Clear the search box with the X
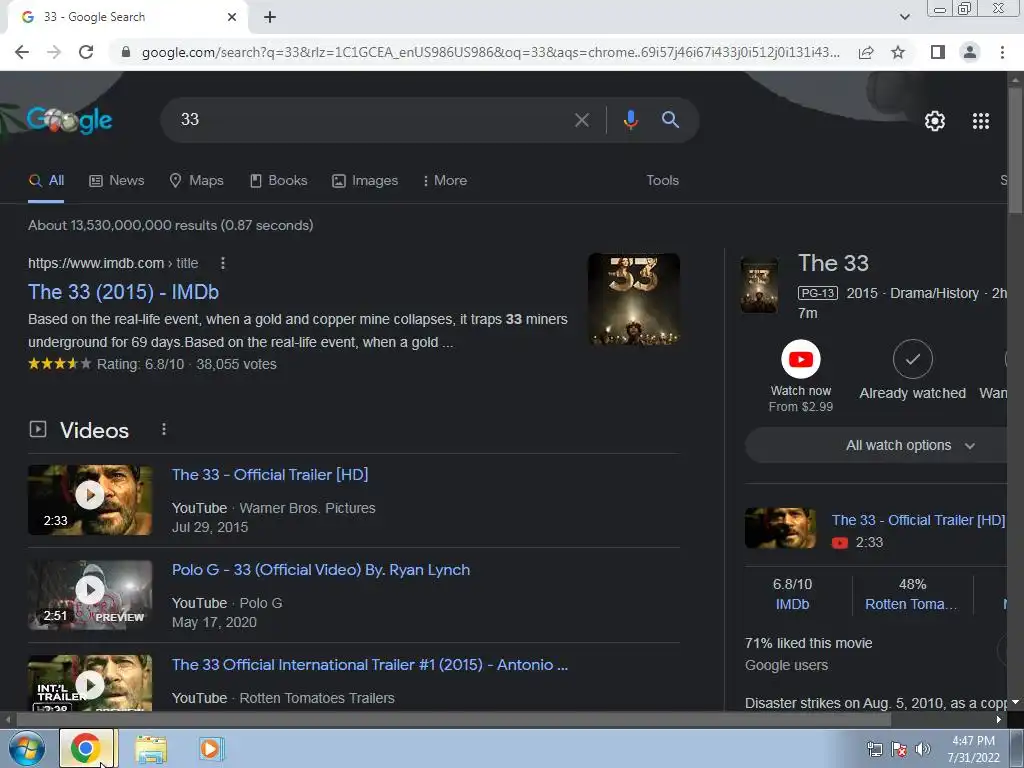 tap(581, 120)
